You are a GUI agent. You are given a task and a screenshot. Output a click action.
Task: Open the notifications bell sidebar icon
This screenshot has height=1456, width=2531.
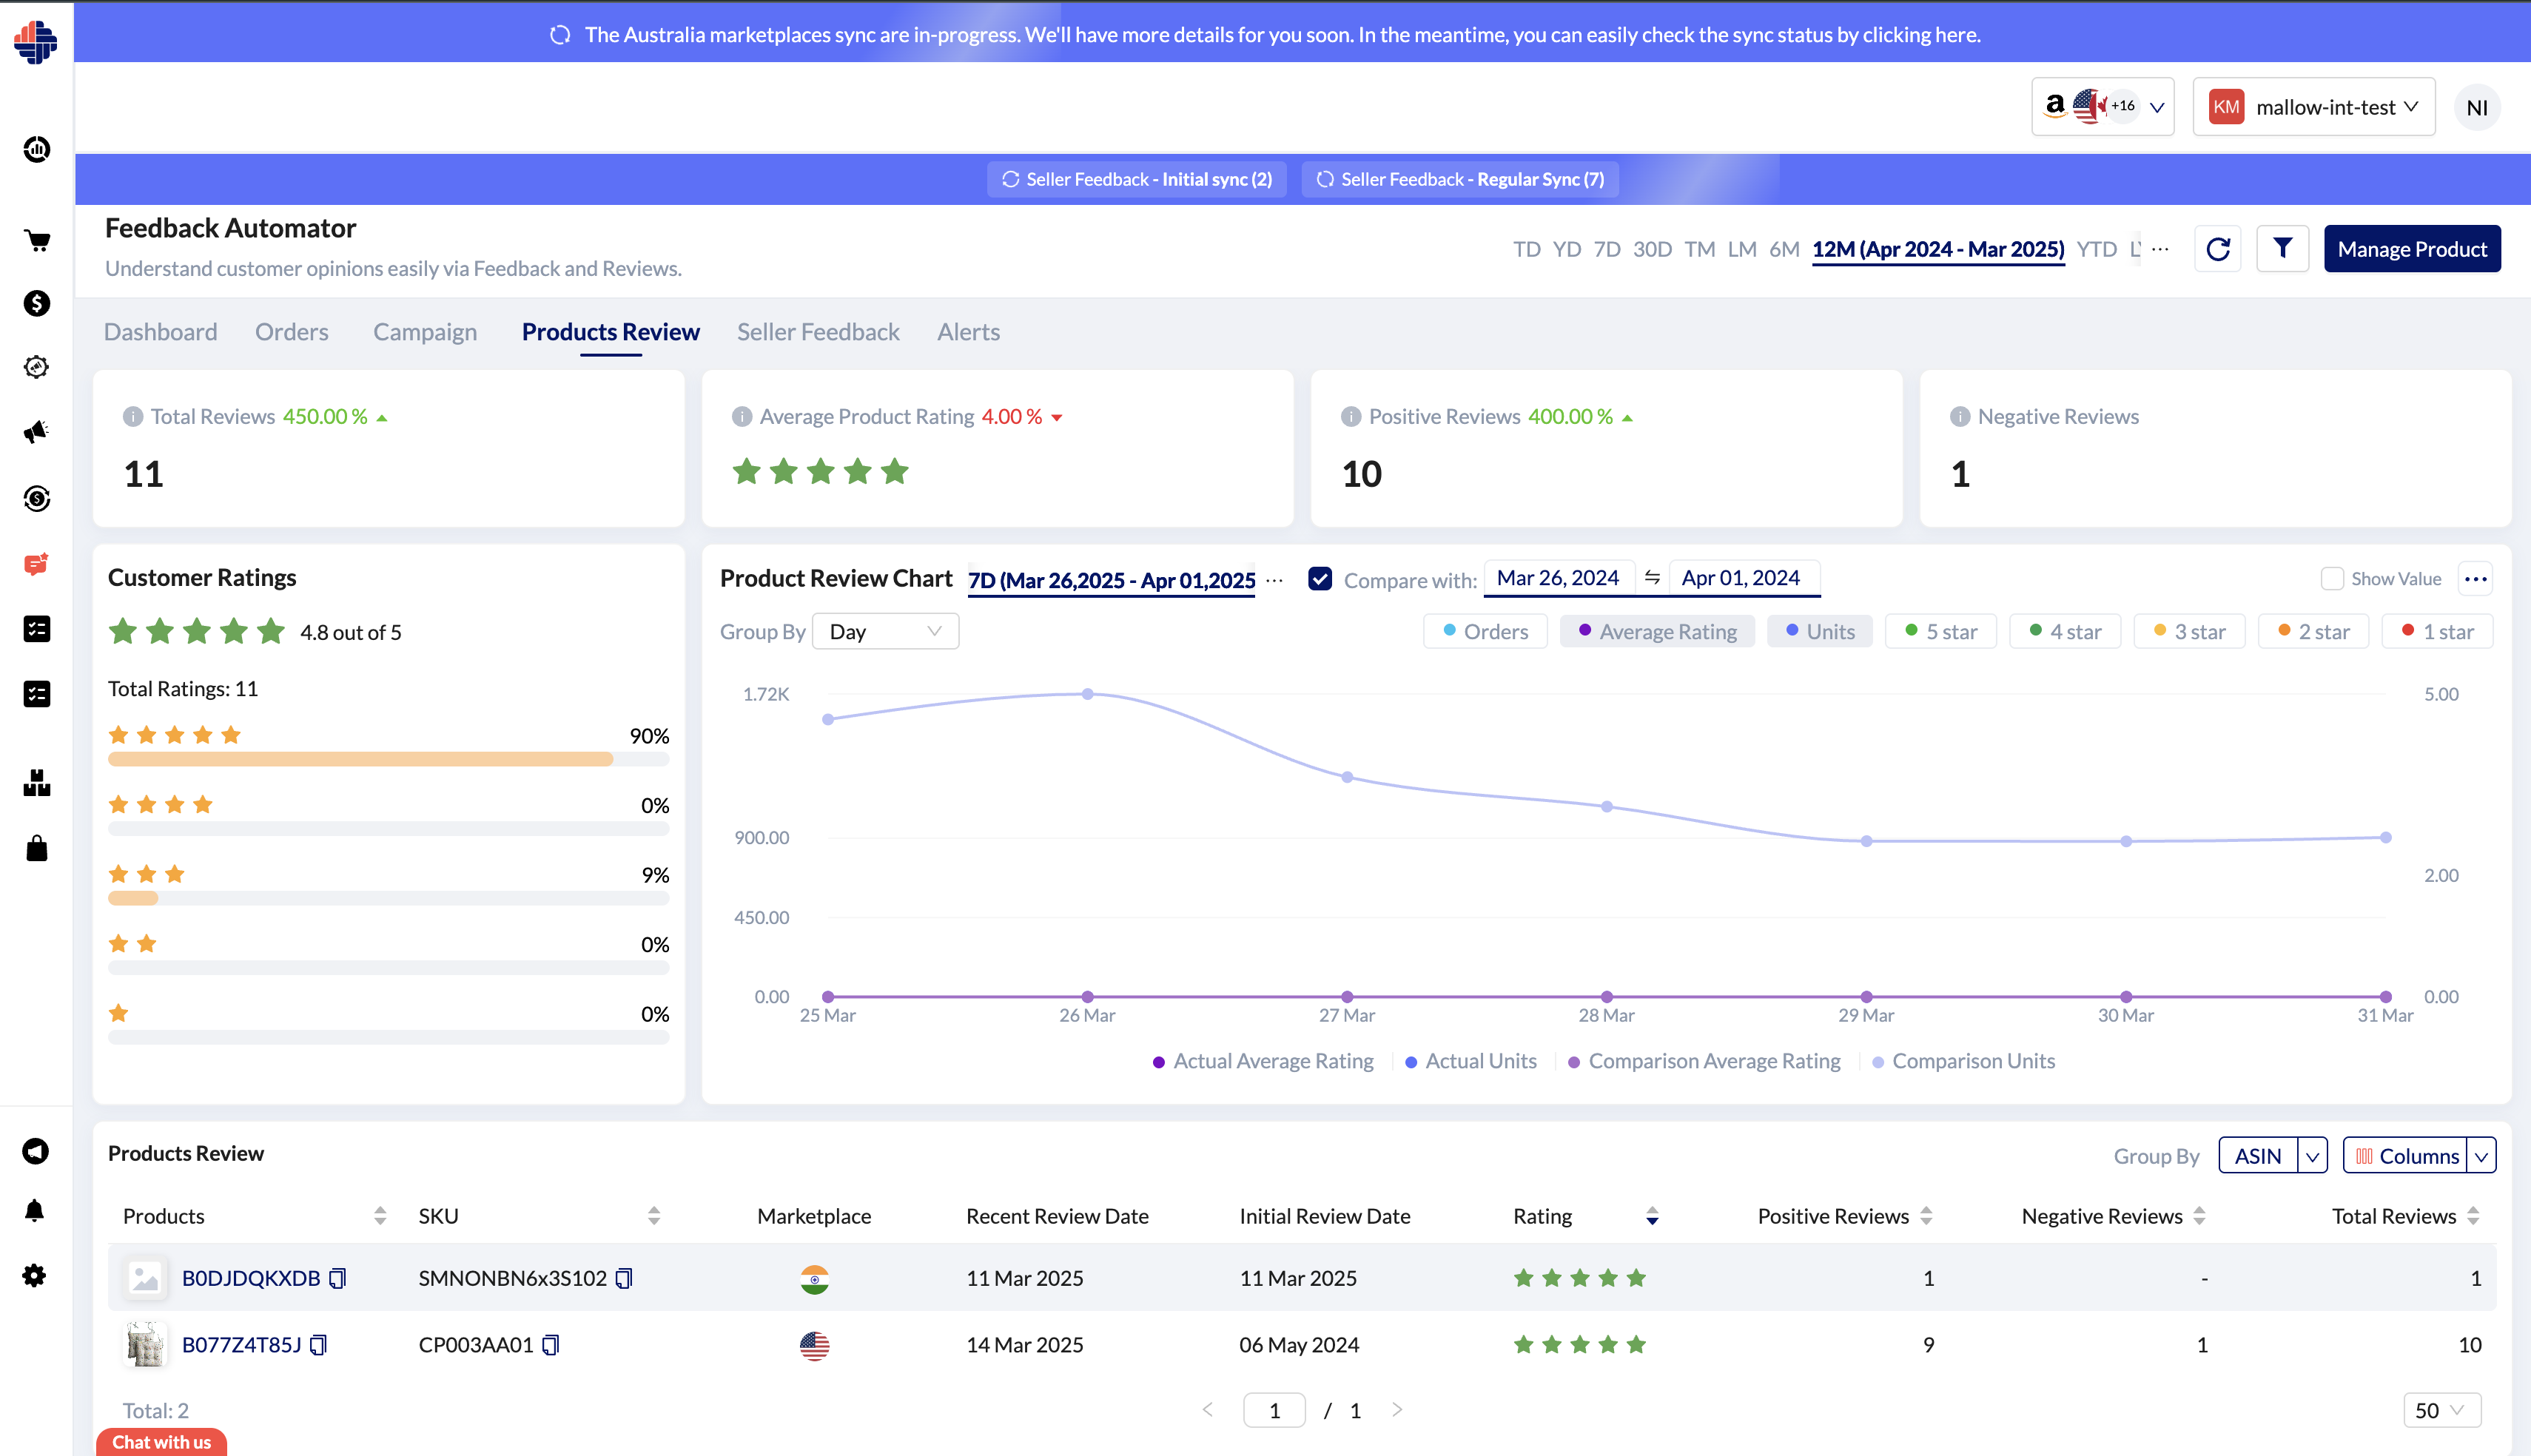point(35,1211)
